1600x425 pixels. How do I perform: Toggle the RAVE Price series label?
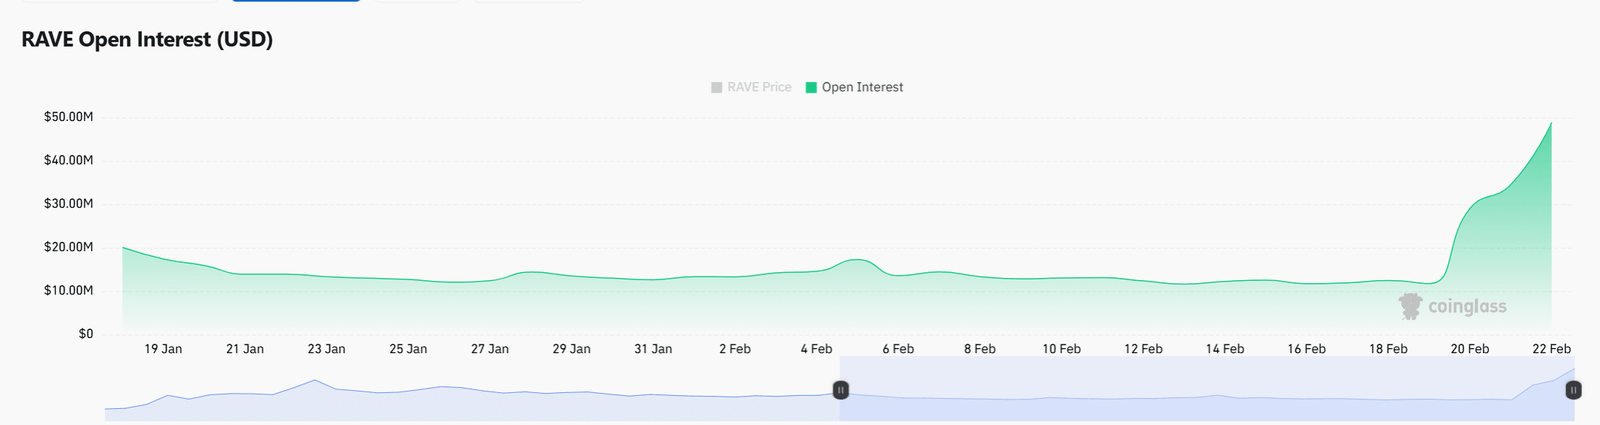pyautogui.click(x=759, y=88)
